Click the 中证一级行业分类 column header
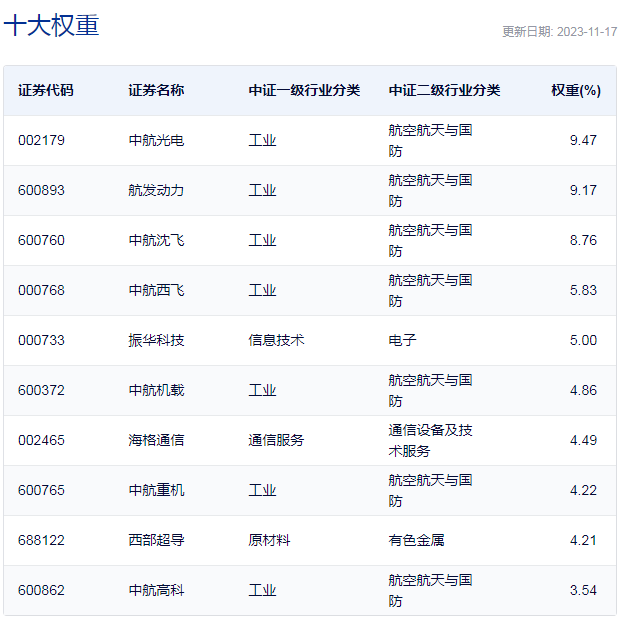Image resolution: width=624 pixels, height=621 pixels. tap(304, 90)
